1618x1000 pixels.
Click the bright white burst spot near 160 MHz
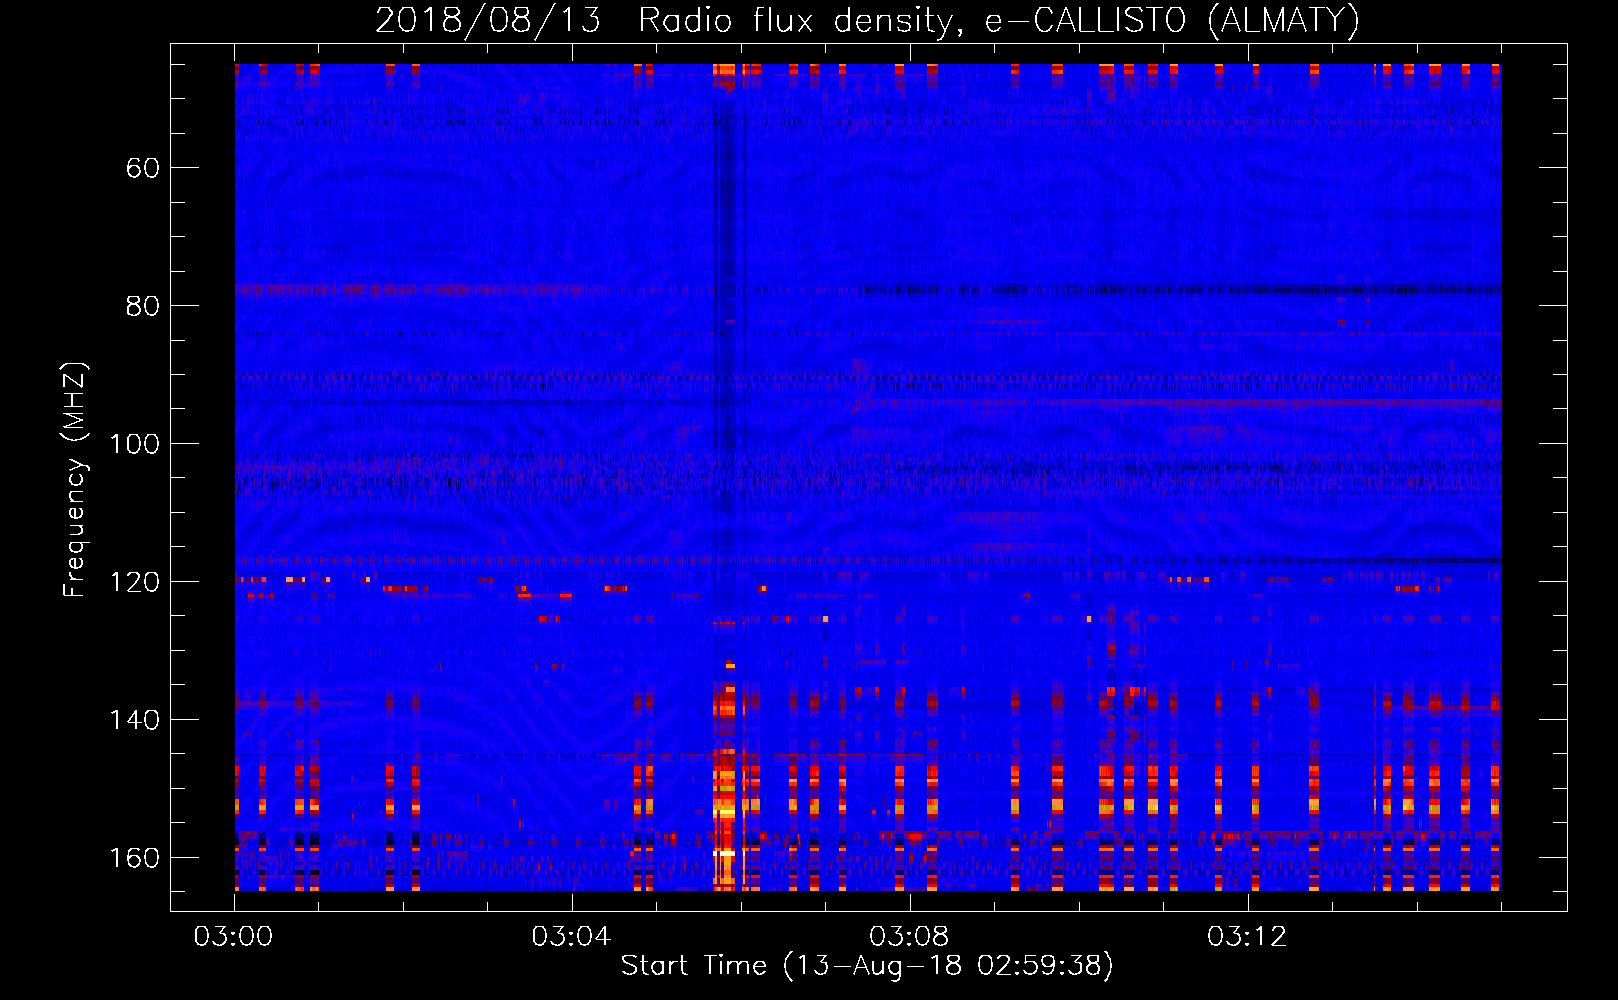pos(724,853)
